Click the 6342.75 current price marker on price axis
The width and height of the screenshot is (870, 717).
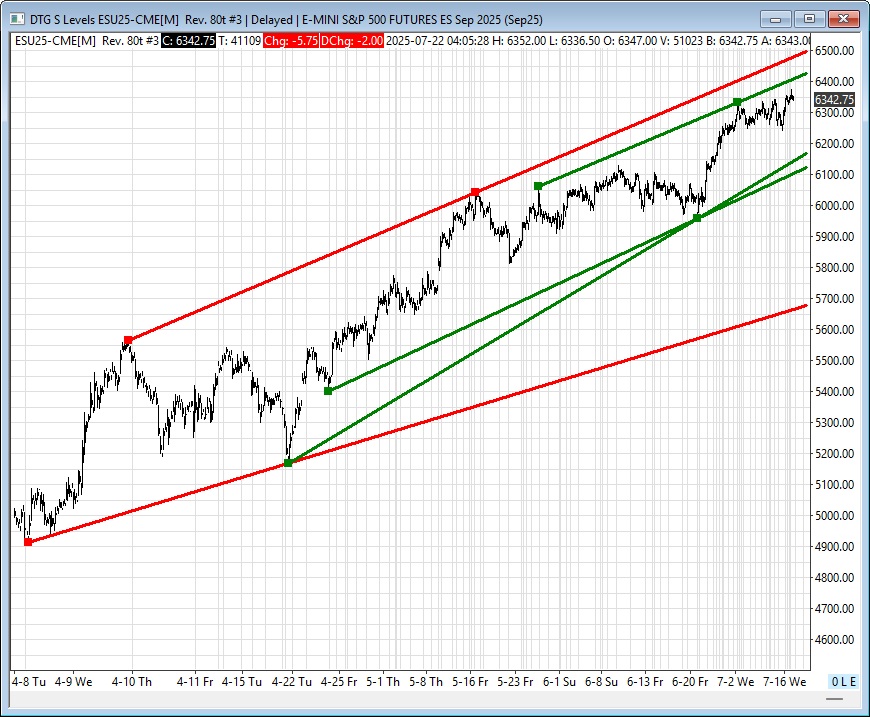[834, 99]
